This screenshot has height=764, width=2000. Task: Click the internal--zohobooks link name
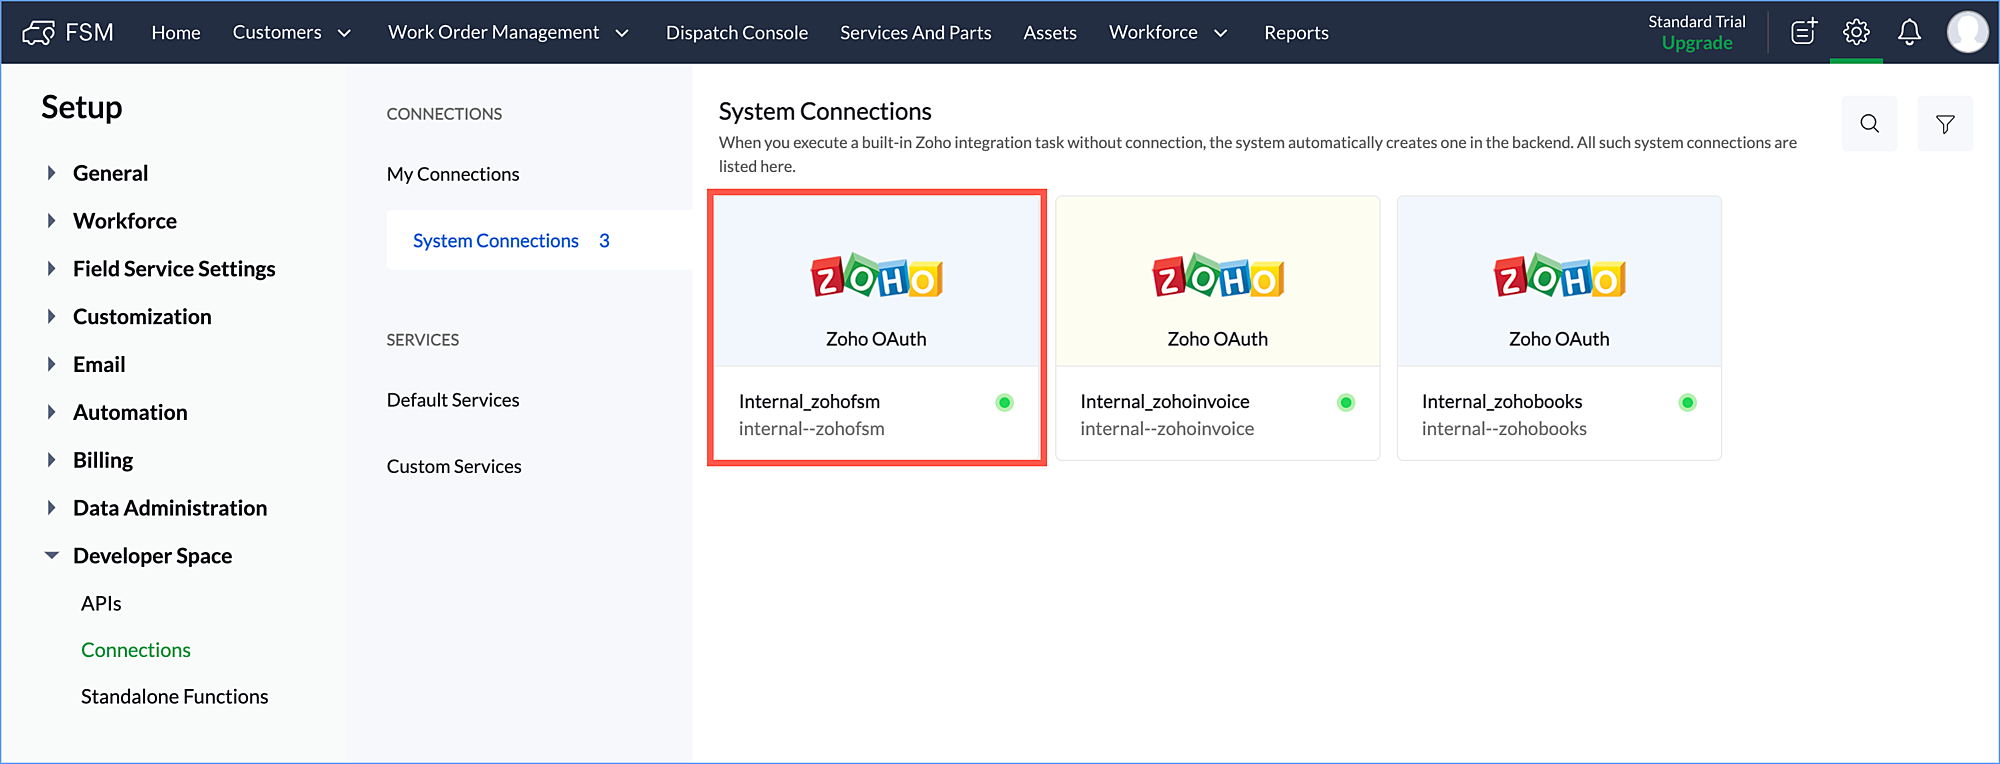[1504, 429]
